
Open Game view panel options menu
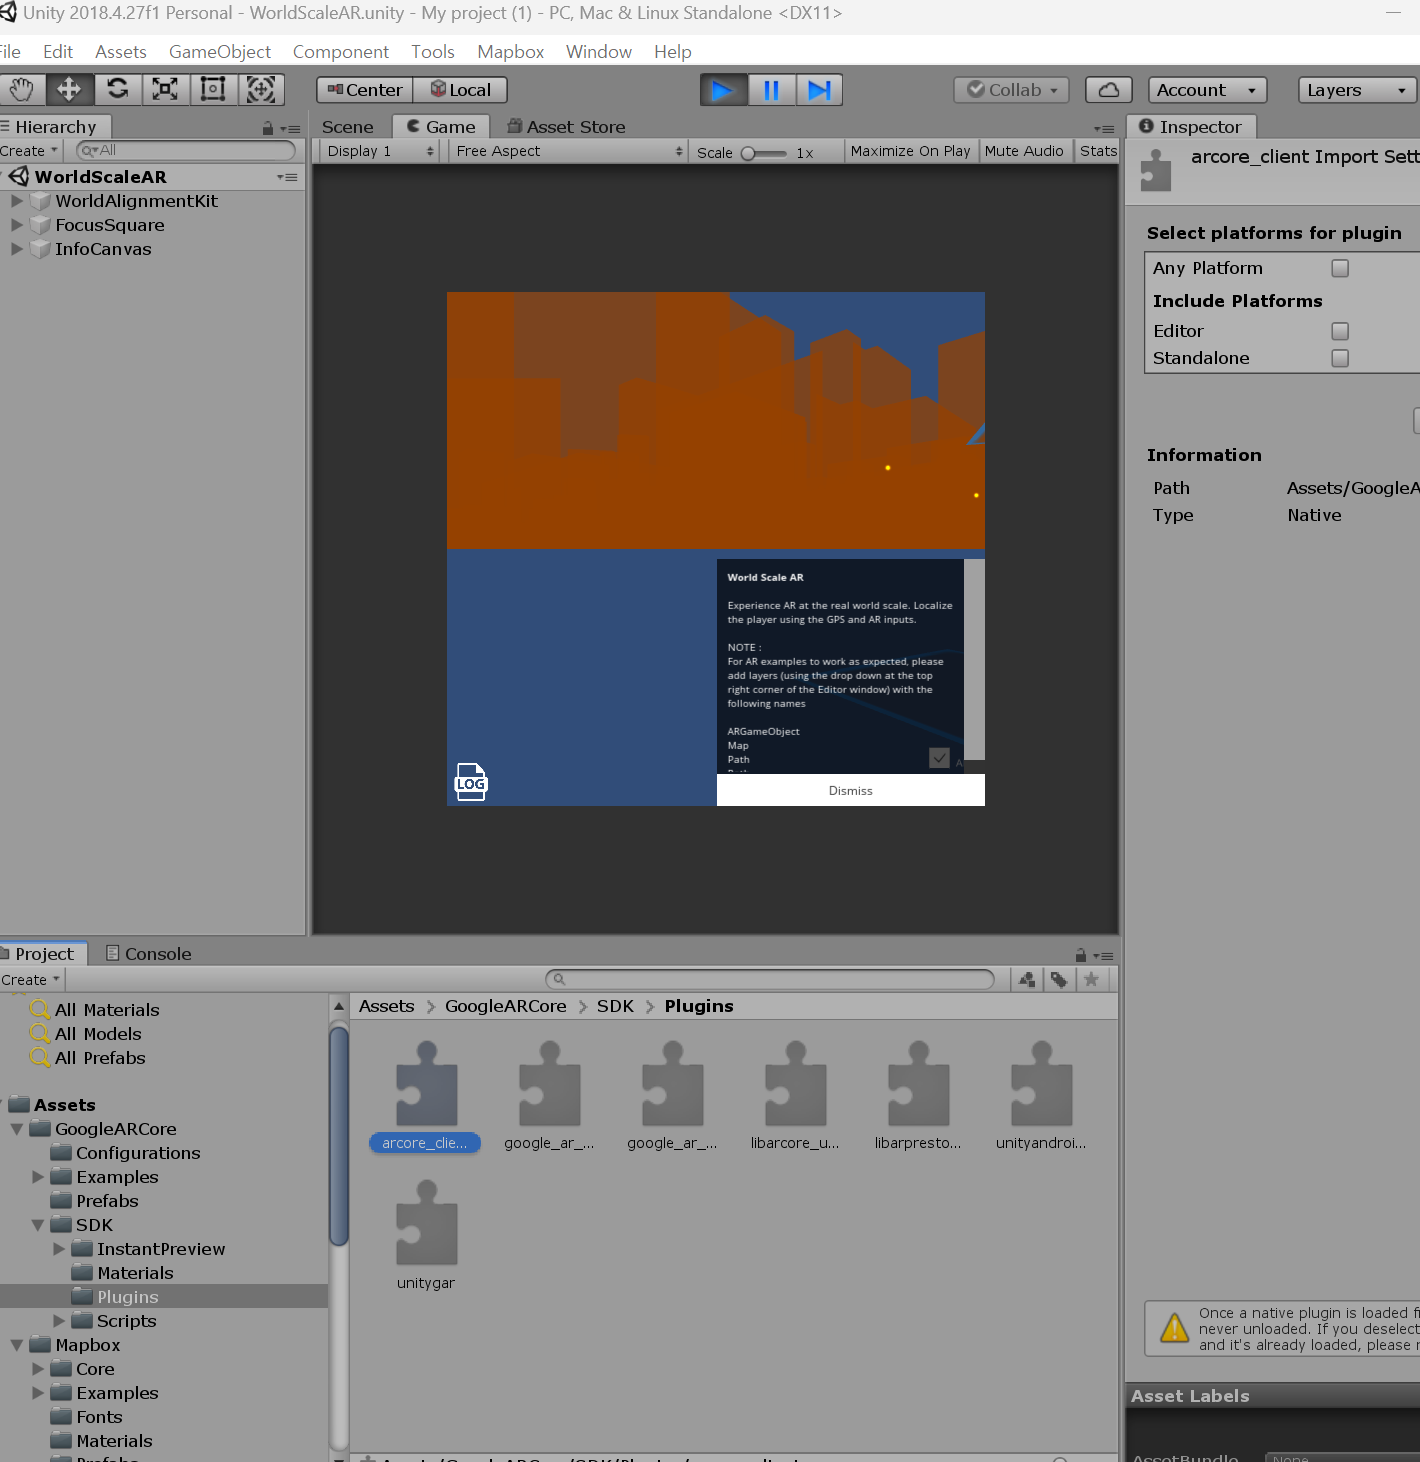(x=1104, y=129)
